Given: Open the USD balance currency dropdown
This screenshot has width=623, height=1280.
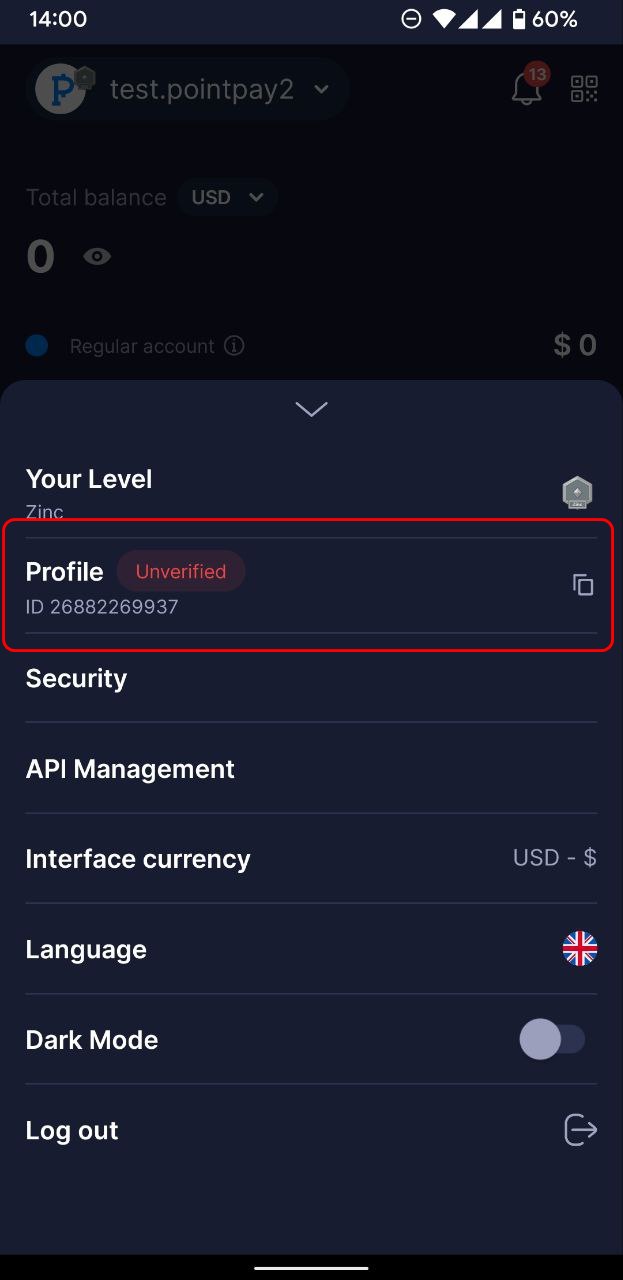Looking at the screenshot, I should point(227,197).
